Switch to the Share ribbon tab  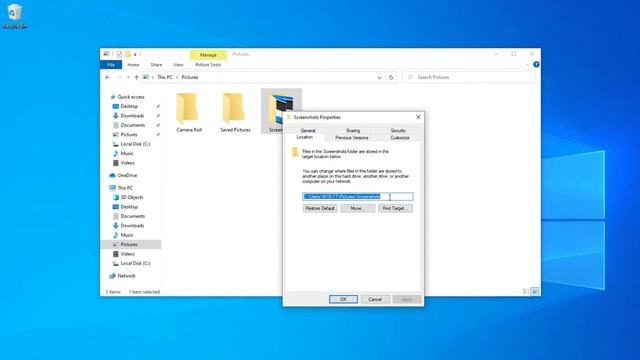[156, 64]
